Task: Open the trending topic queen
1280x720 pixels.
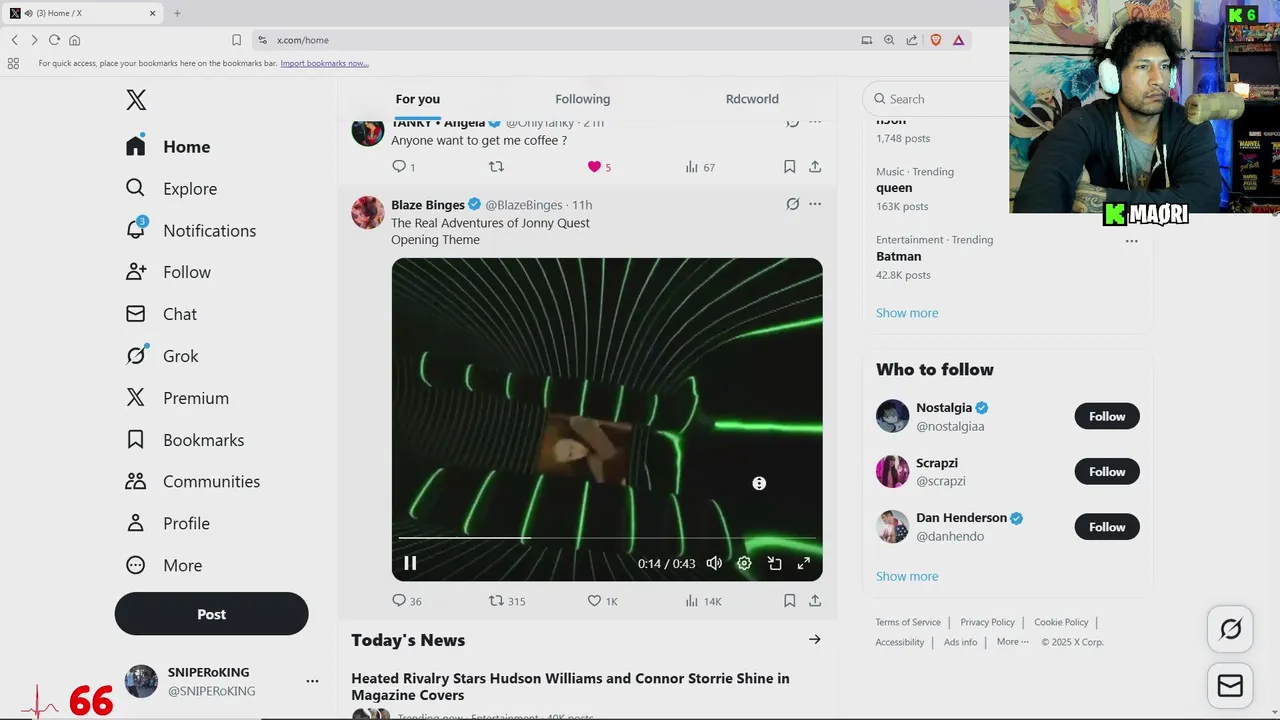Action: [x=894, y=188]
